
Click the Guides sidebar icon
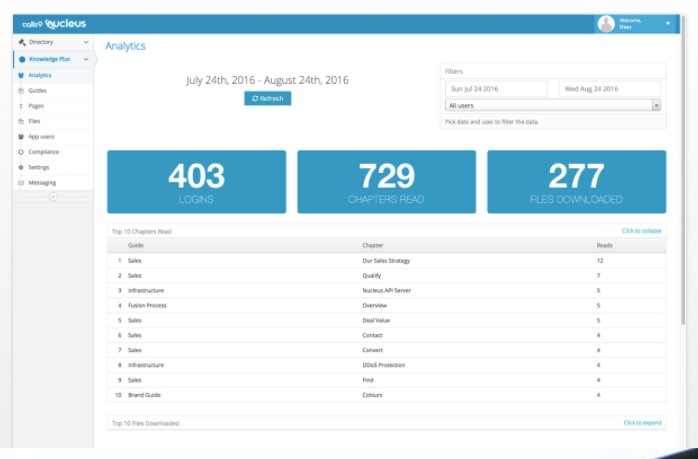pos(21,91)
